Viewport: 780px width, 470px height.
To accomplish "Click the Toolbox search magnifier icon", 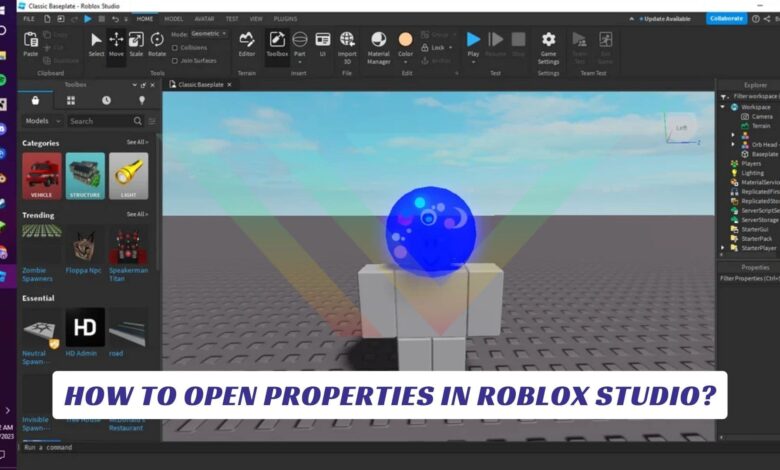I will [138, 121].
